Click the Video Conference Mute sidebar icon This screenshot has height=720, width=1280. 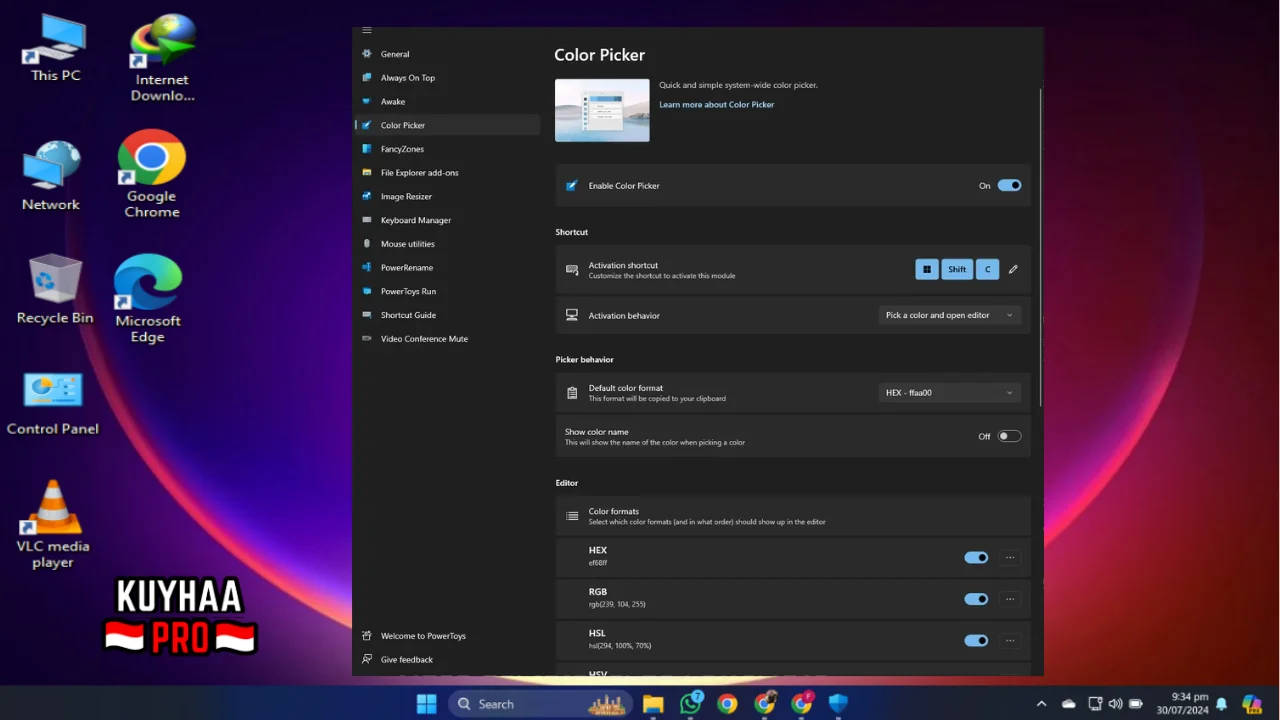point(367,339)
